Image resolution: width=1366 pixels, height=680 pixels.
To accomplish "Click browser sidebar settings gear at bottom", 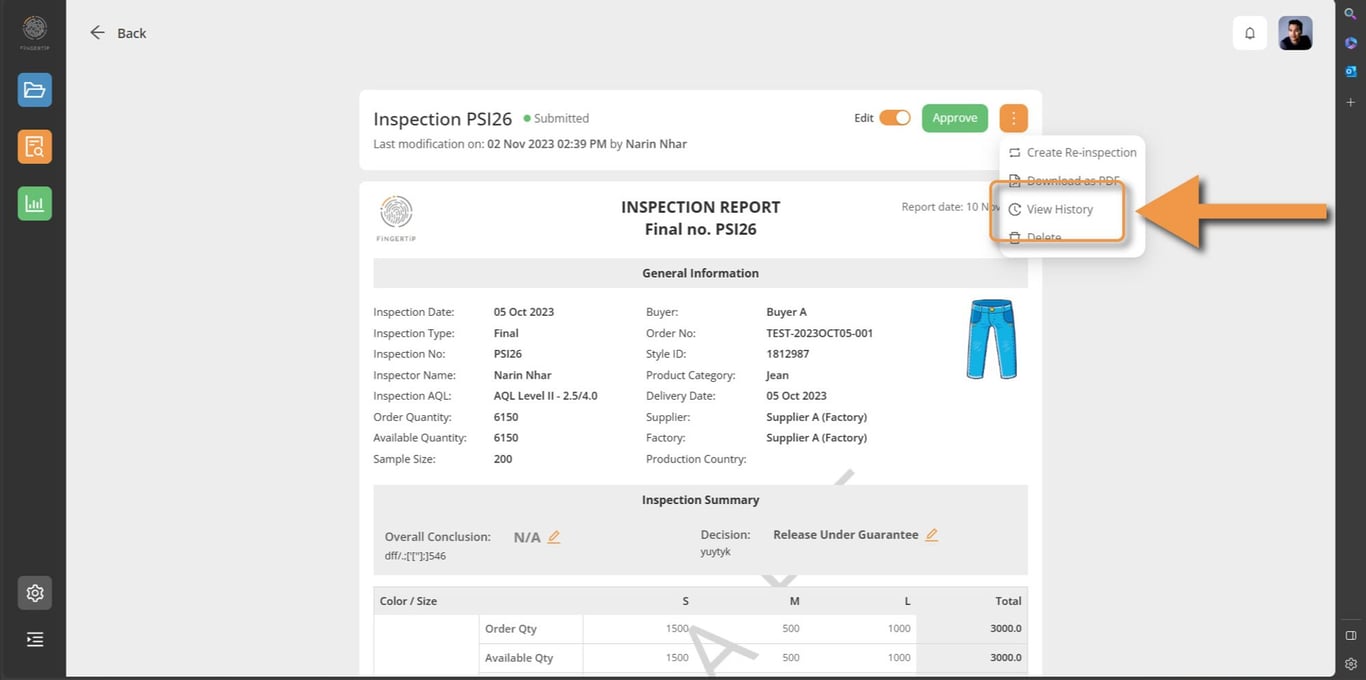I will tap(1350, 663).
